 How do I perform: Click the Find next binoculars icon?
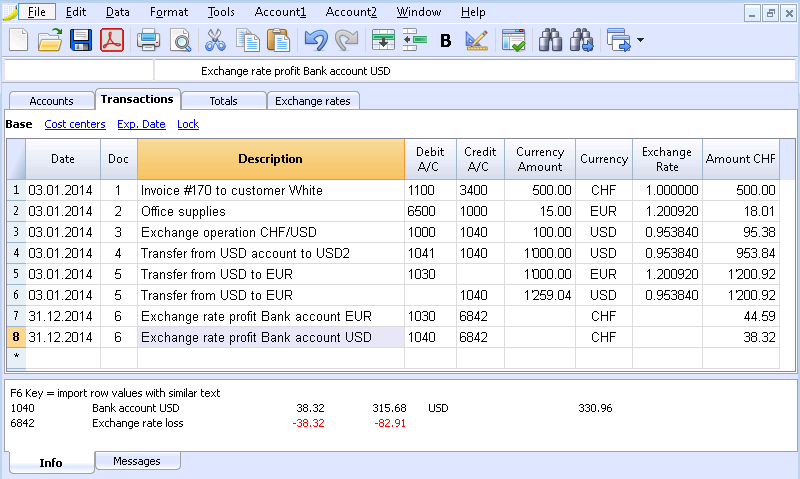(x=582, y=40)
